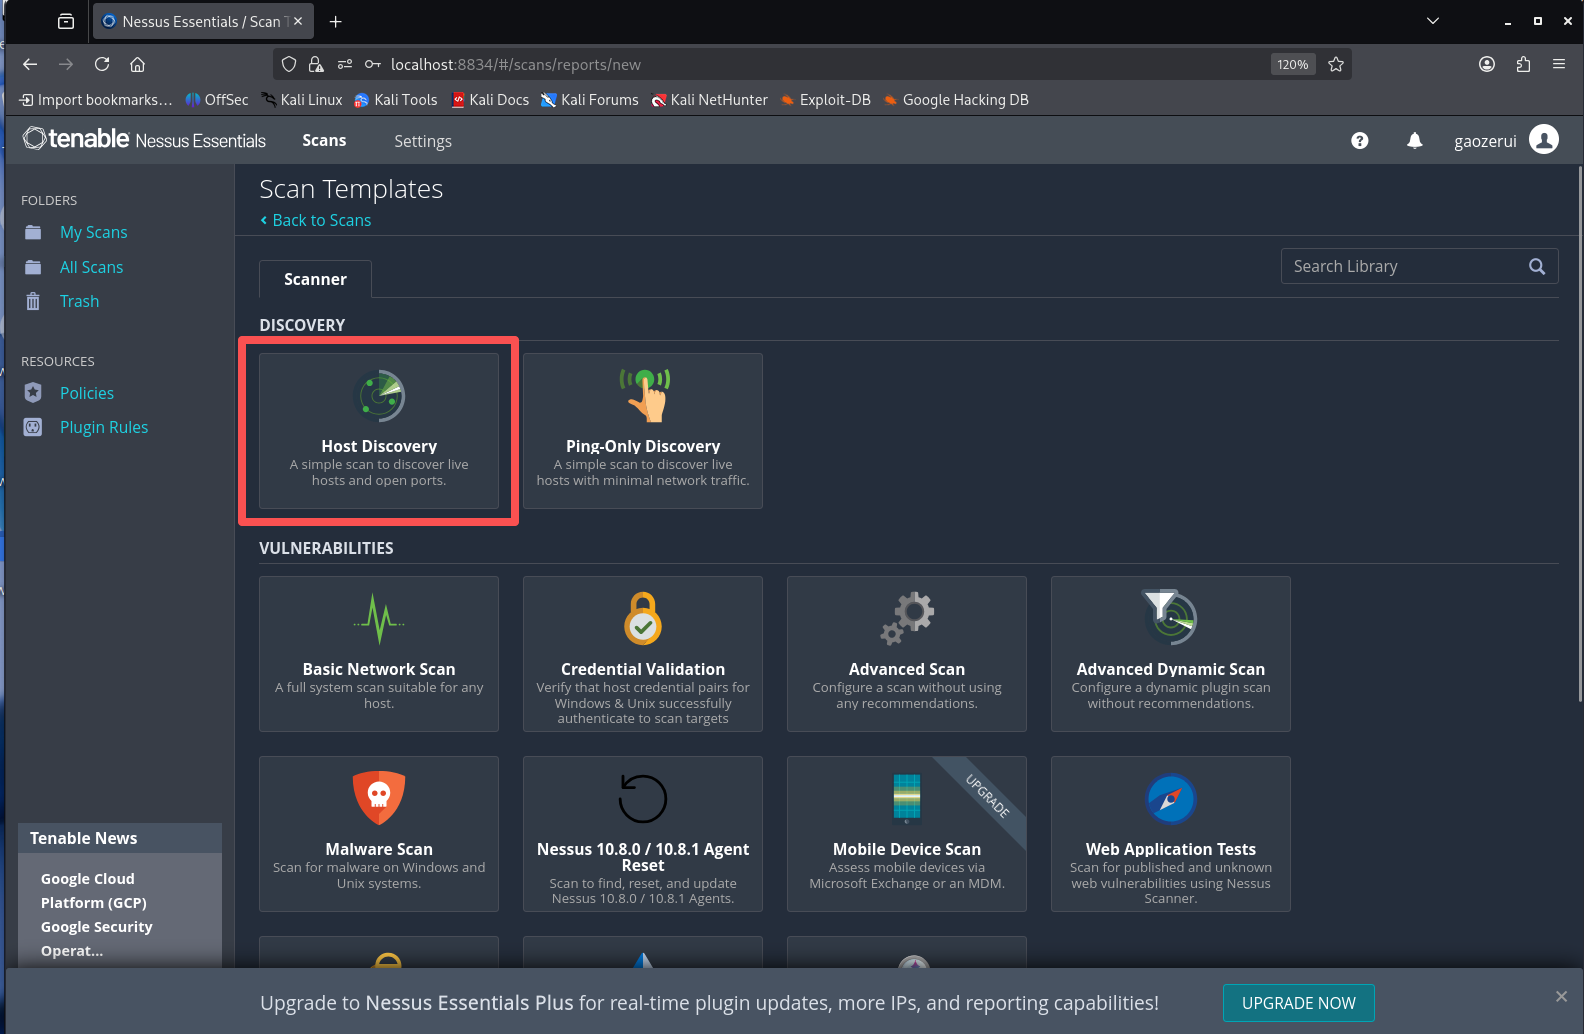The height and width of the screenshot is (1034, 1584).
Task: Open the Kali NetHunter bookmark
Action: coord(710,100)
